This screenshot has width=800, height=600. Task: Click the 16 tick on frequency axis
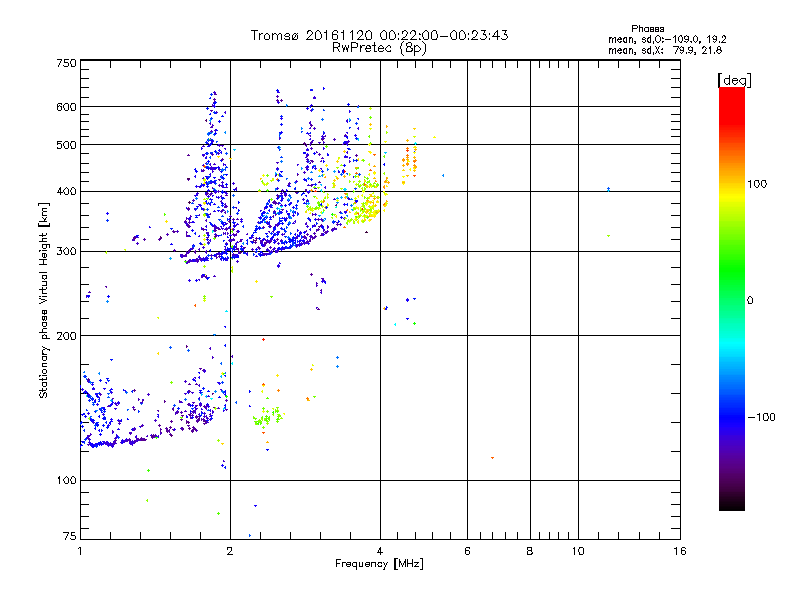[x=678, y=551]
